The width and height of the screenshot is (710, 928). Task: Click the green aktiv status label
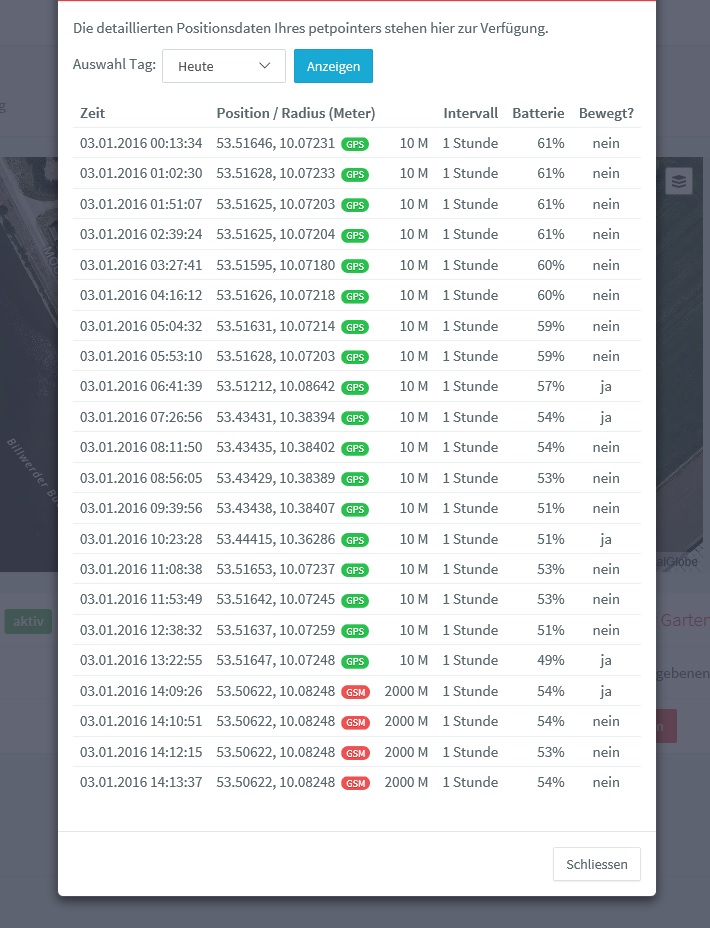tap(28, 621)
